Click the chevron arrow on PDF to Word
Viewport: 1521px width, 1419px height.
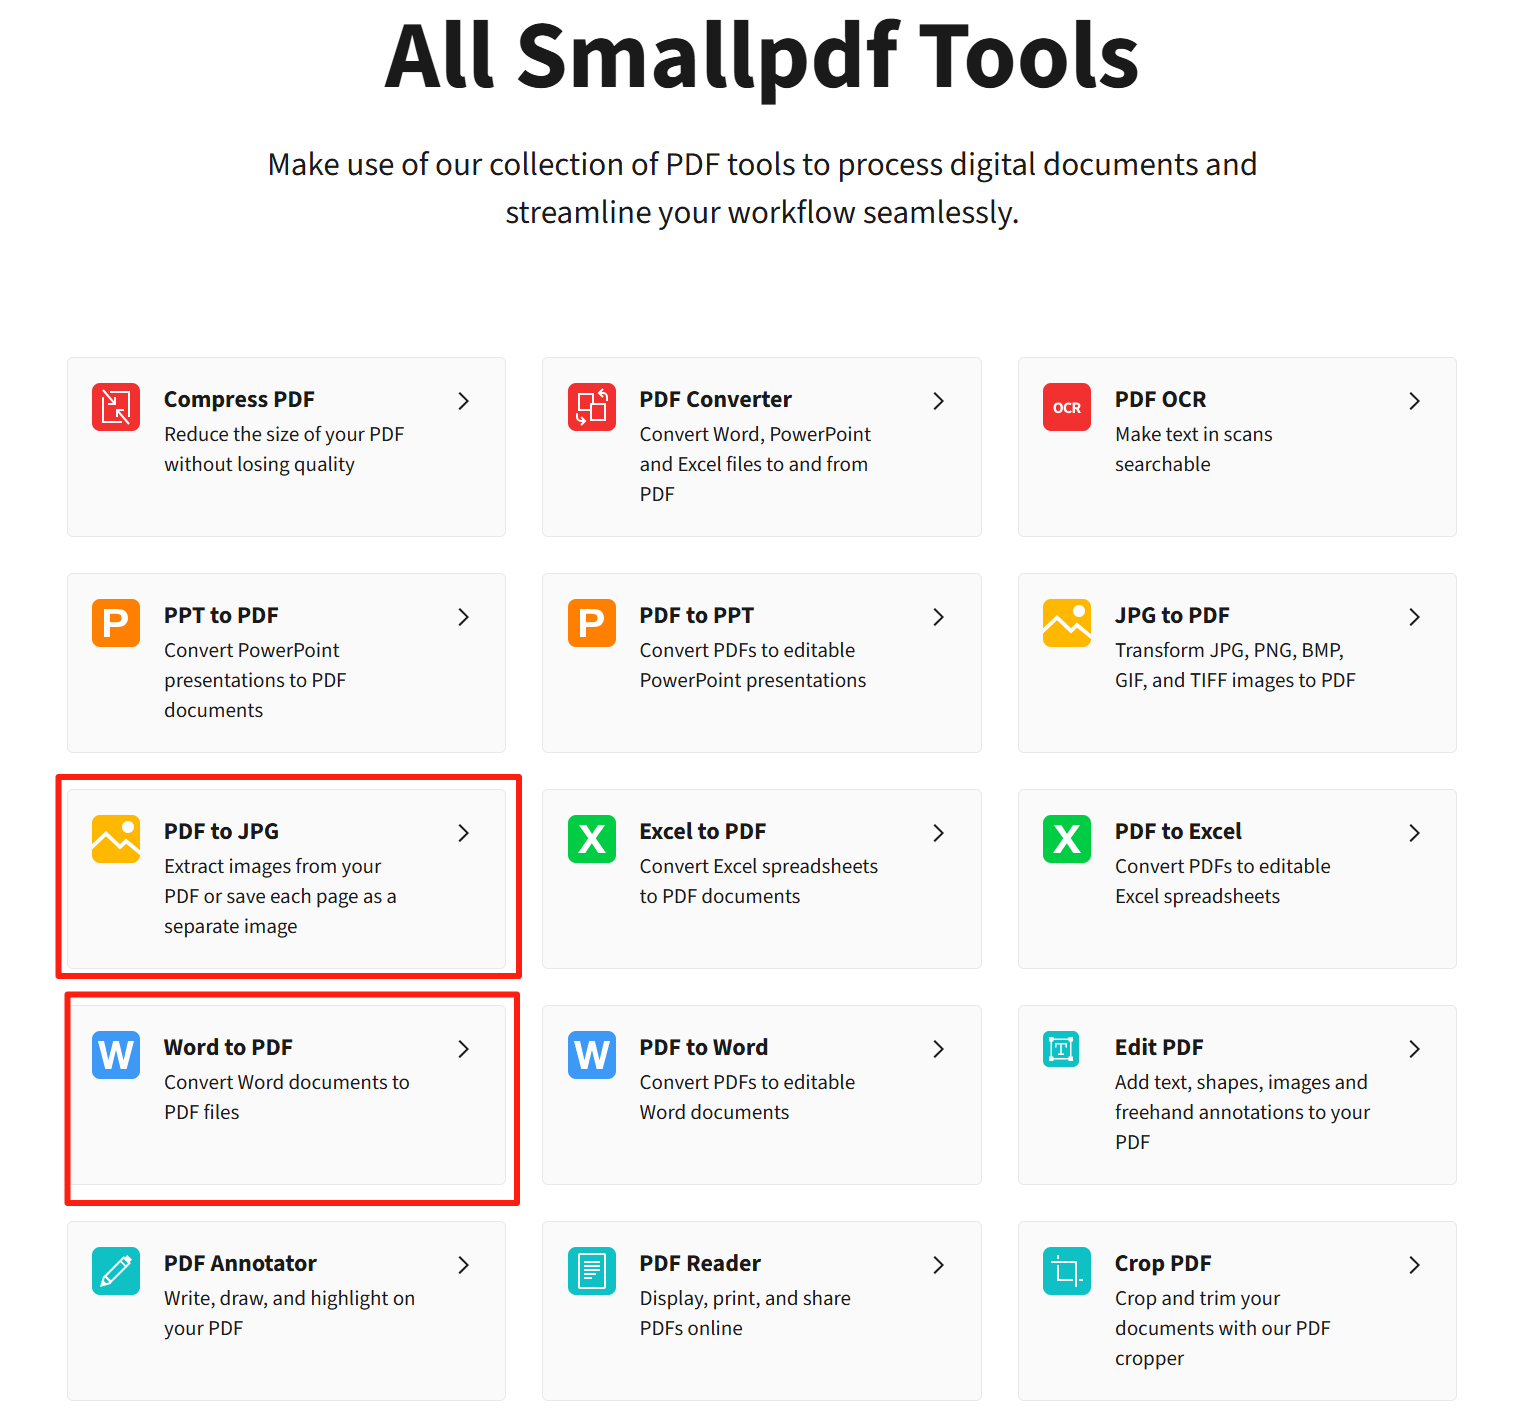(938, 1049)
